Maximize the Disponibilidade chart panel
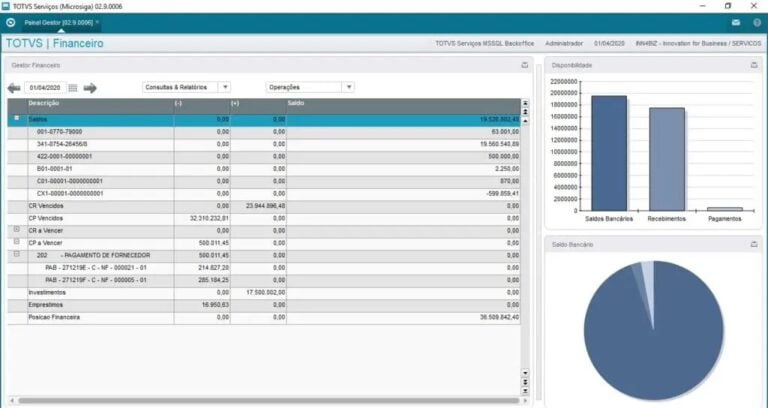The width and height of the screenshot is (768, 408). pos(754,64)
